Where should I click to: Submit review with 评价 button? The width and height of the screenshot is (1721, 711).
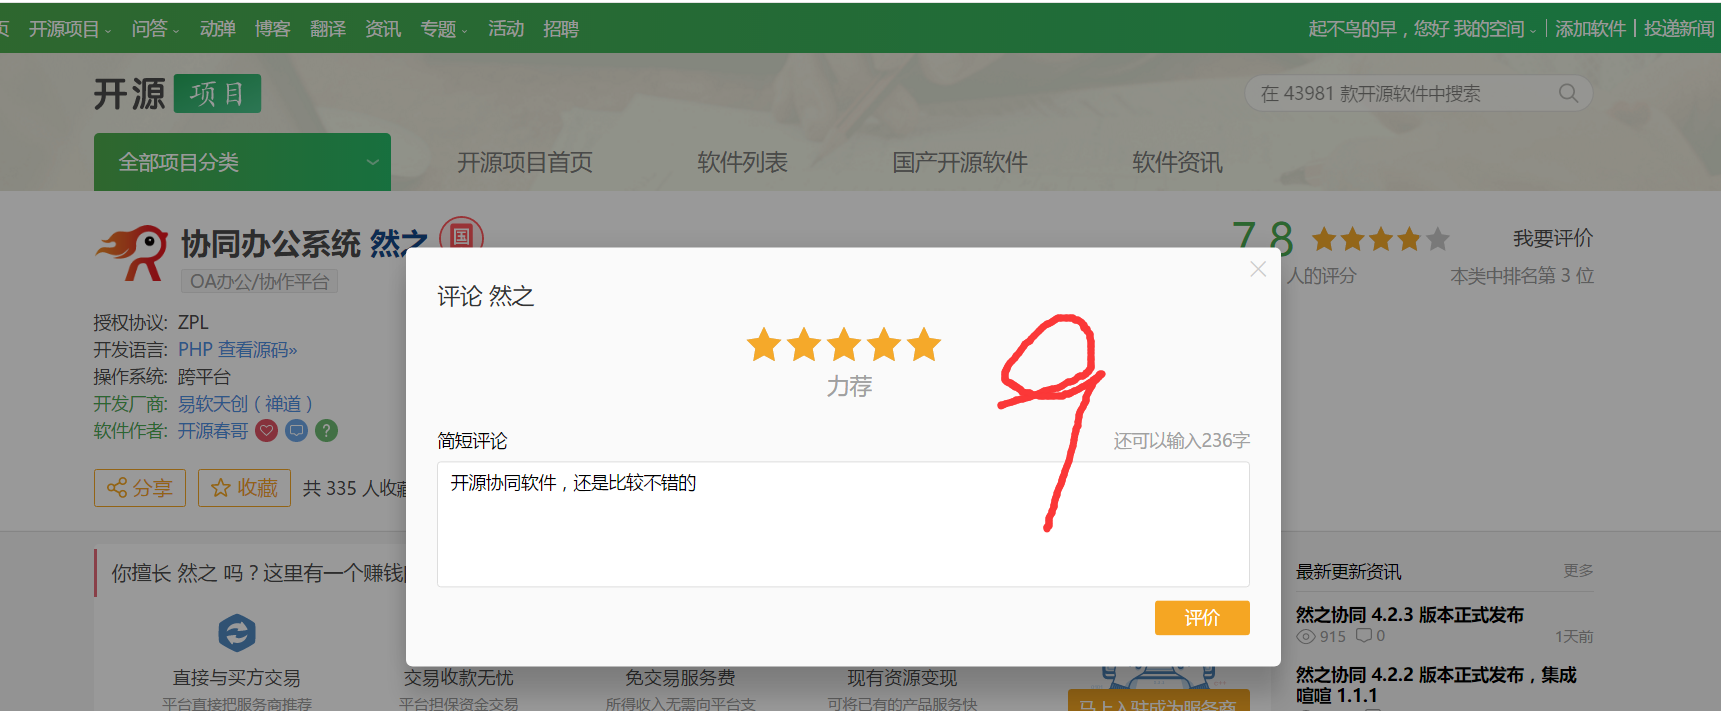(1202, 618)
